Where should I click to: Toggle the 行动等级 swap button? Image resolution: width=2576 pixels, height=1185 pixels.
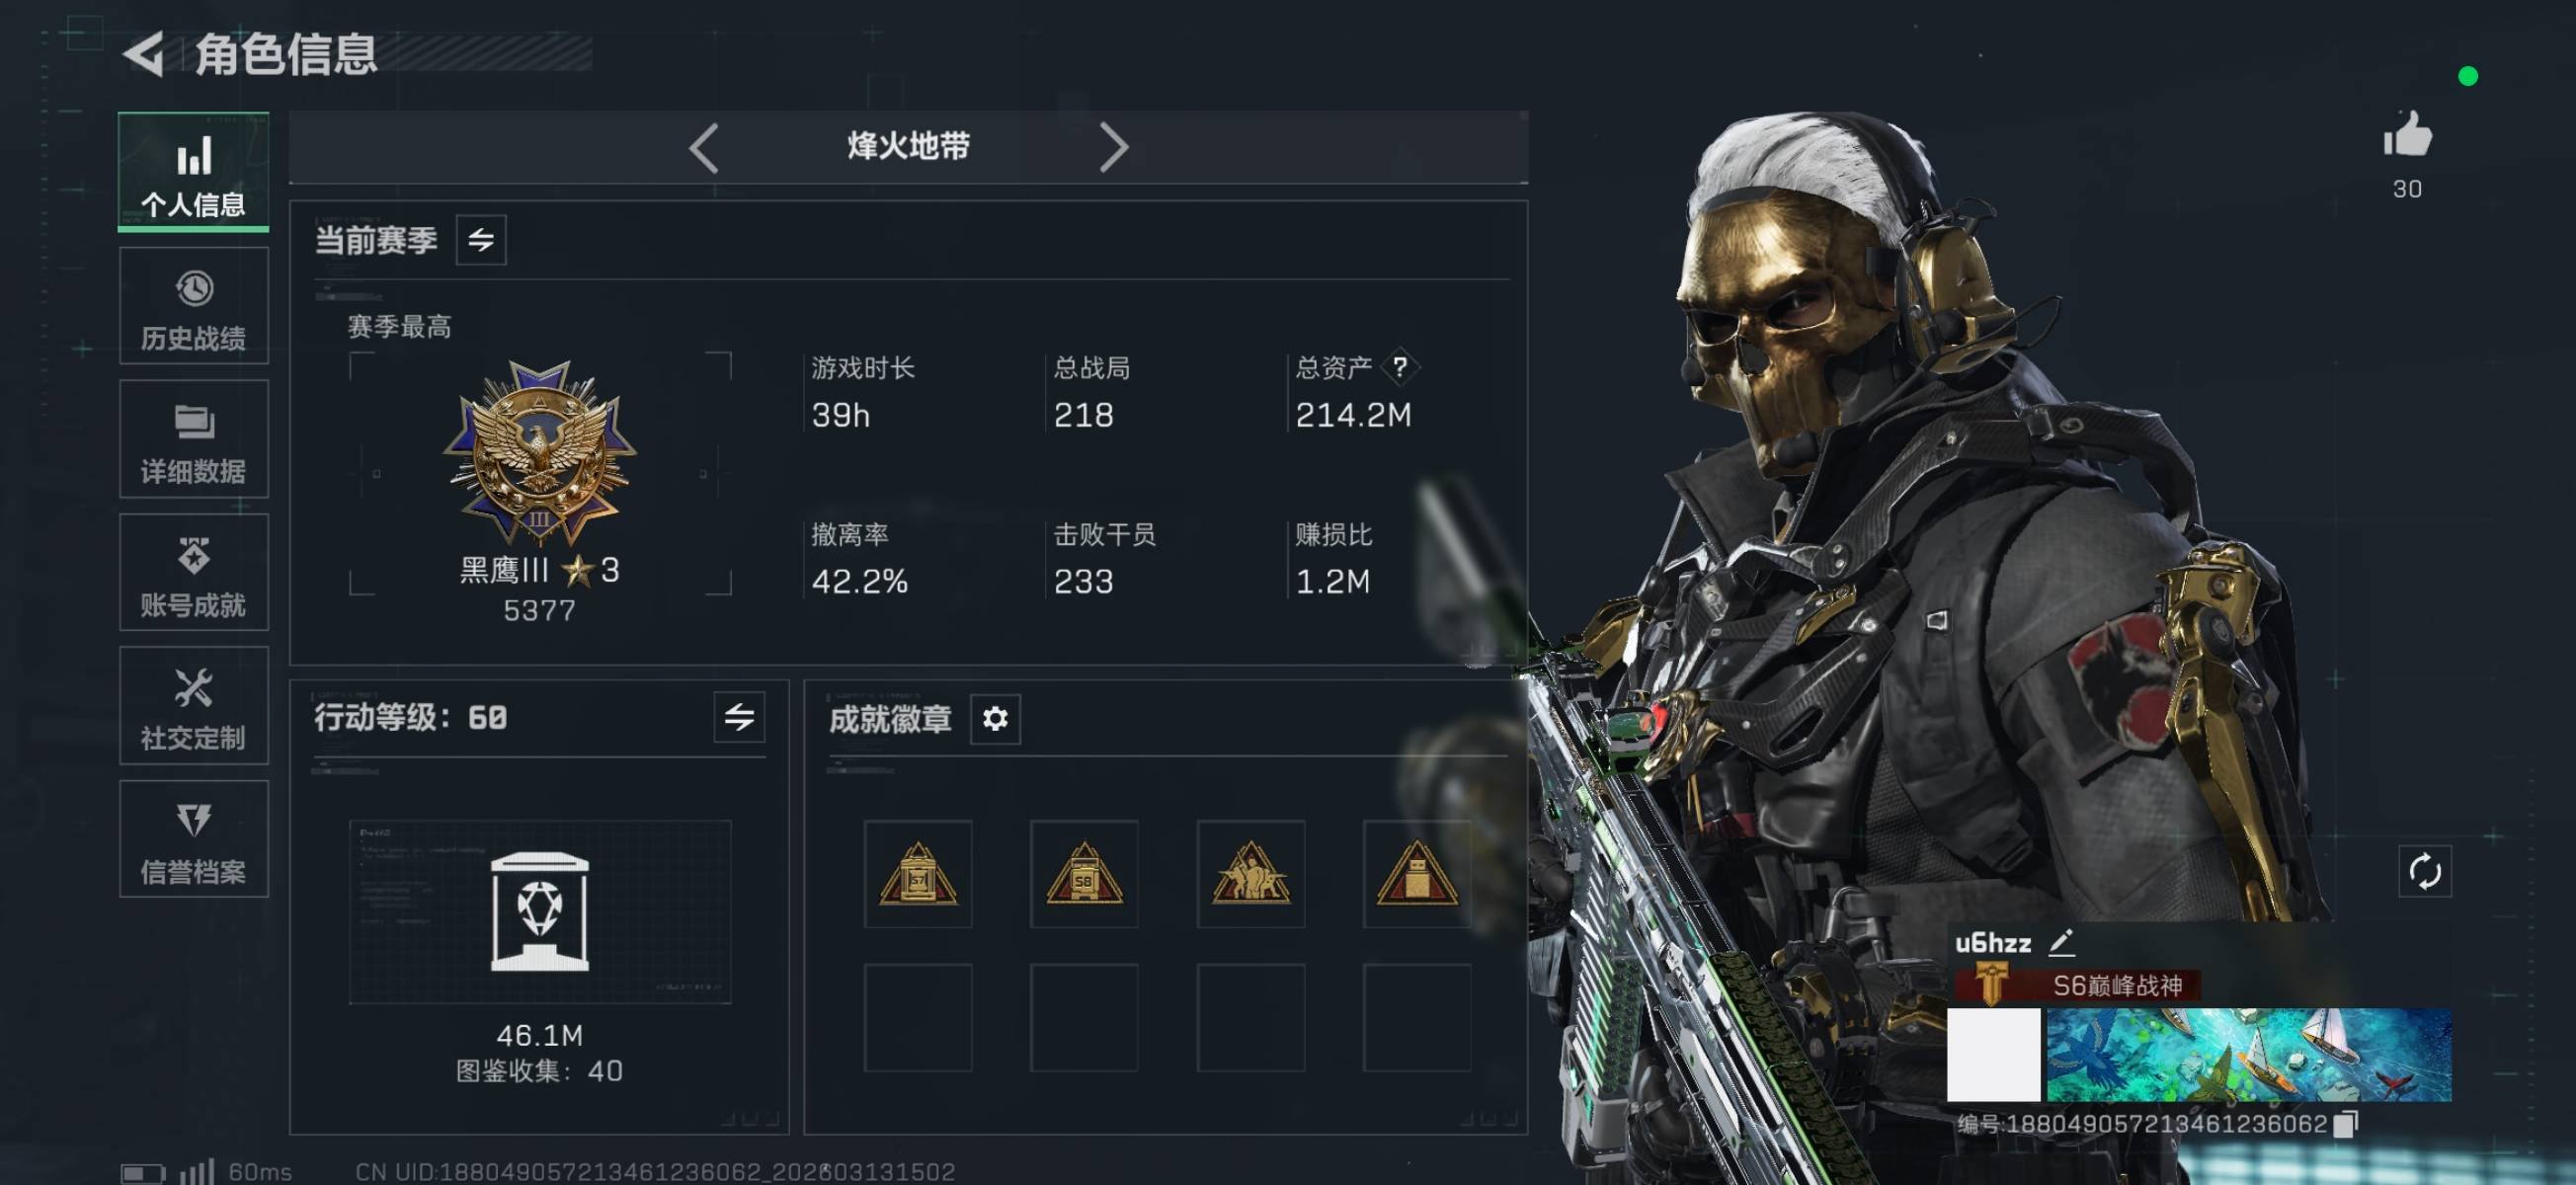pos(739,717)
